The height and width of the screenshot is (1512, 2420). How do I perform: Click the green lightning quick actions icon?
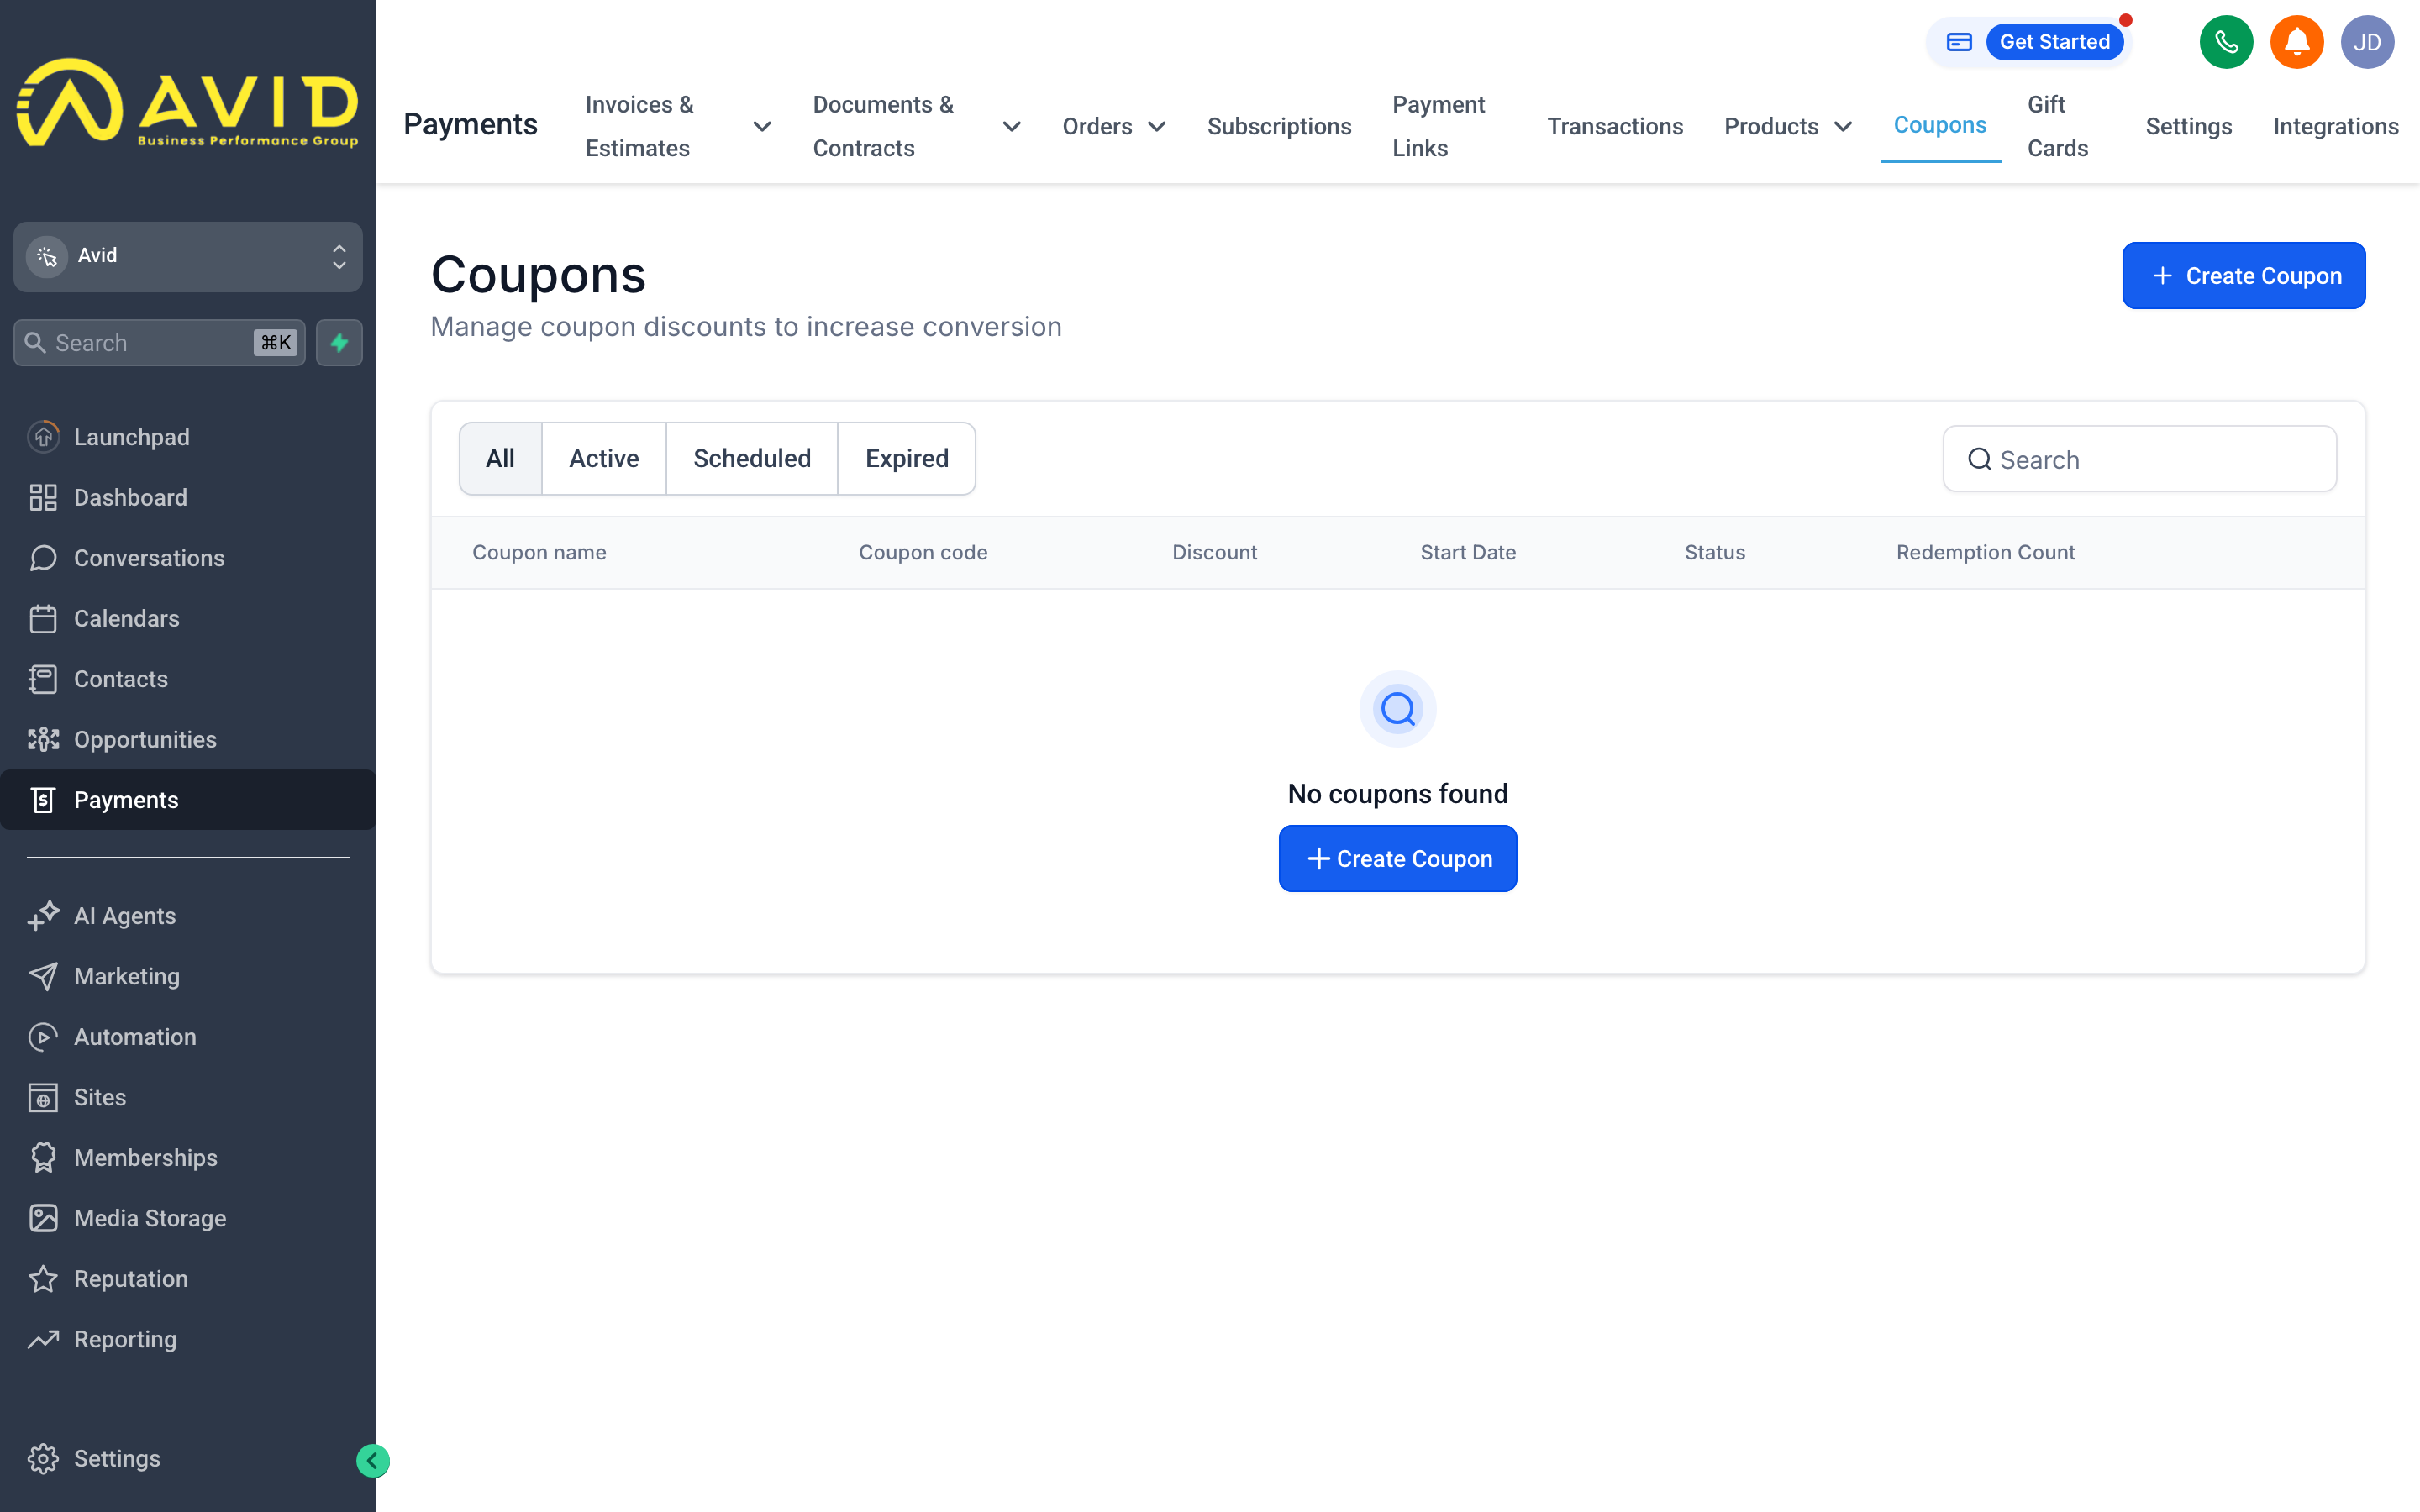[339, 343]
